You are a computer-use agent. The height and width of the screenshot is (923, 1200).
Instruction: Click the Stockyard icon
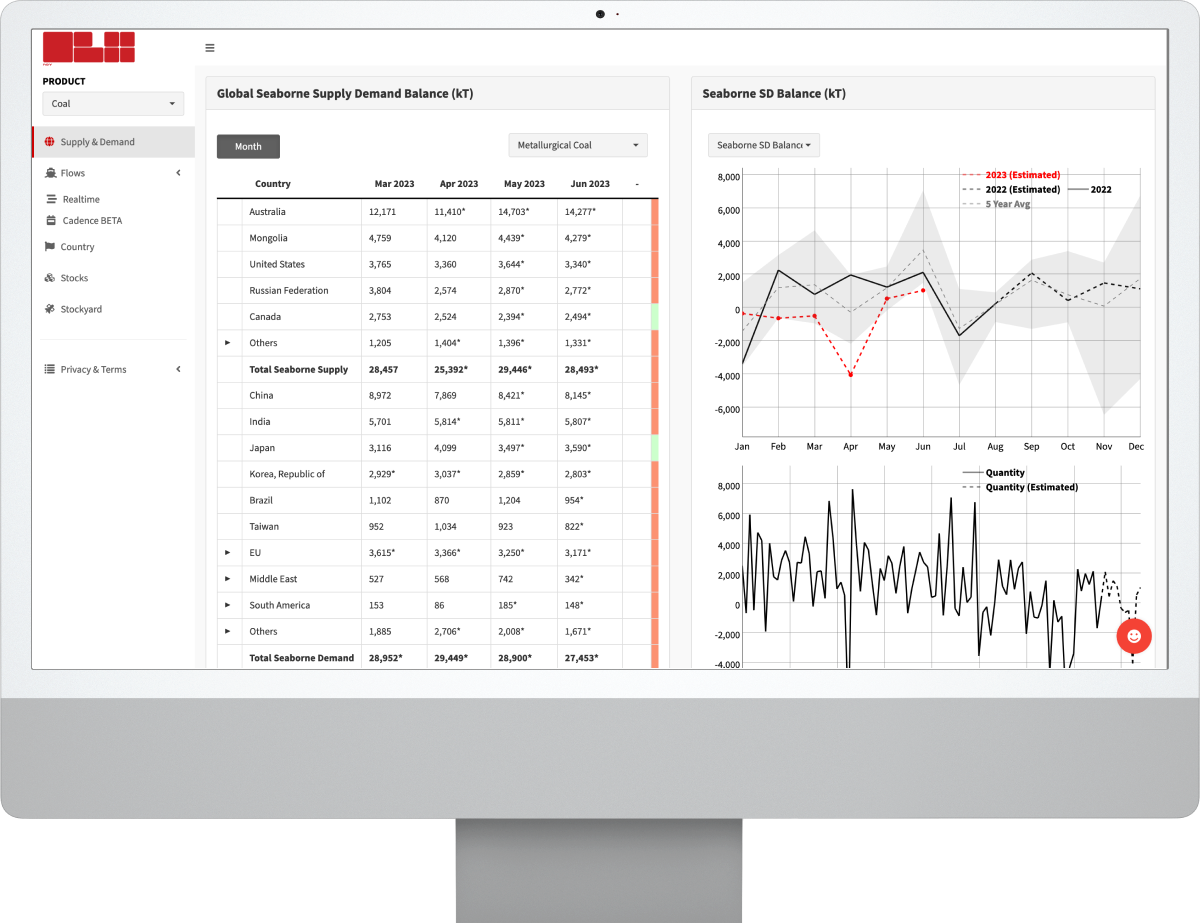point(50,309)
